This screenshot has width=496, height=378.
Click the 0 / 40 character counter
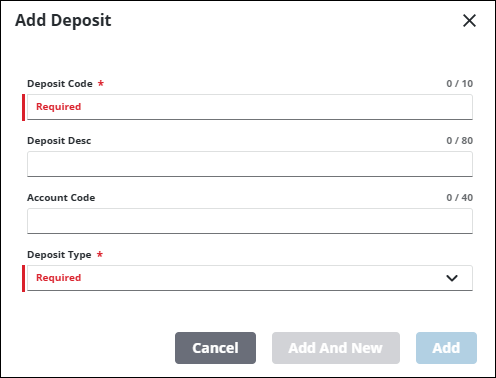coord(459,198)
